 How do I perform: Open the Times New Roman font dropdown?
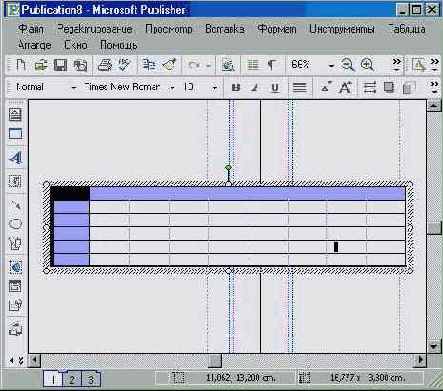172,88
